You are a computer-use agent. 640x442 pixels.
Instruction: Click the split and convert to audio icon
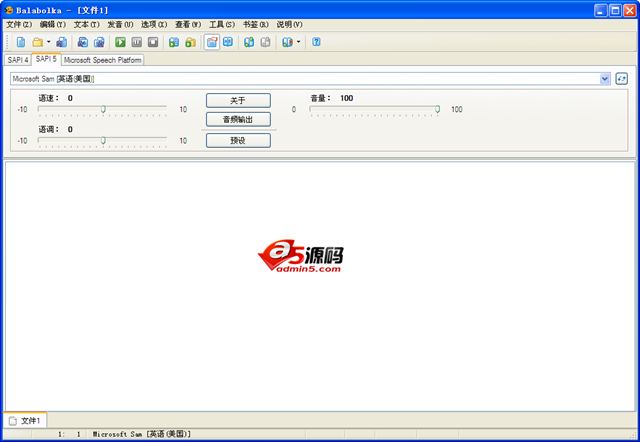tap(99, 42)
